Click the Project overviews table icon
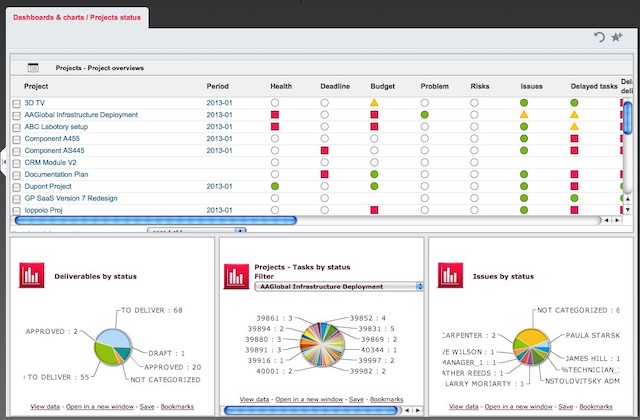 (33, 68)
